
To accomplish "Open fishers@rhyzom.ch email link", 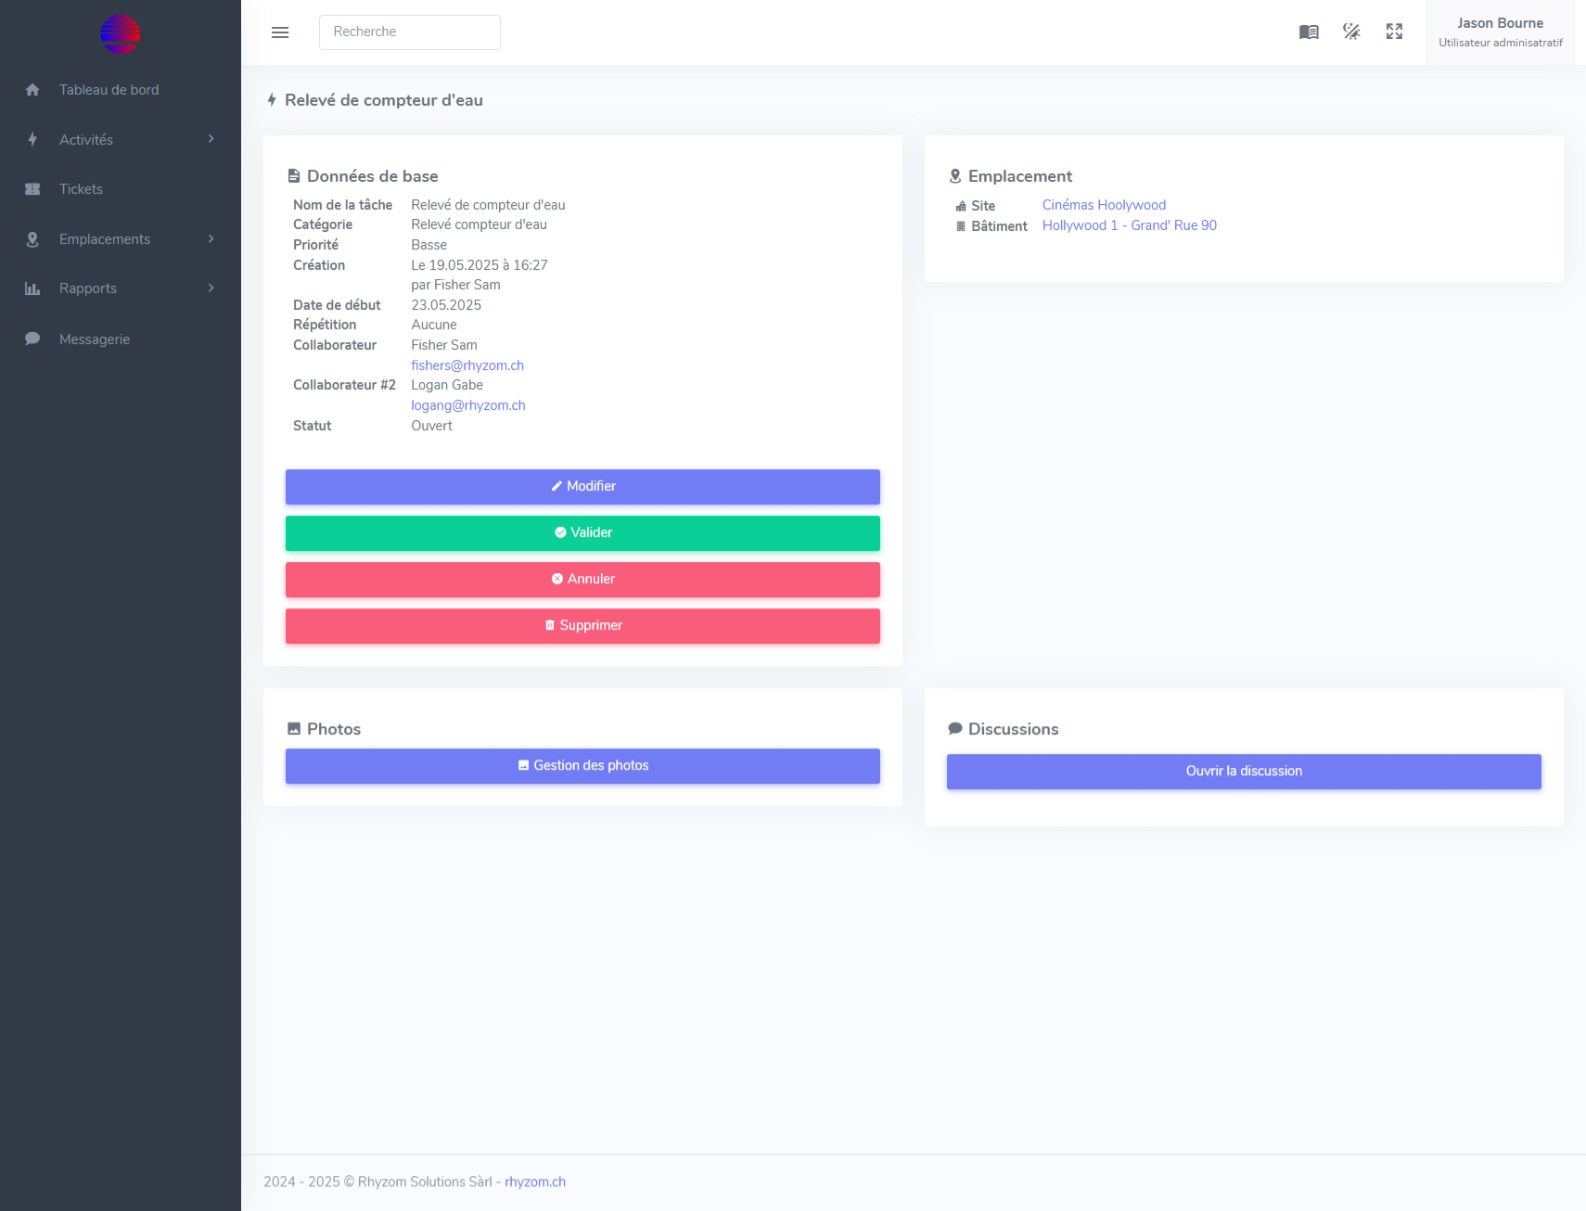I will click(x=467, y=366).
